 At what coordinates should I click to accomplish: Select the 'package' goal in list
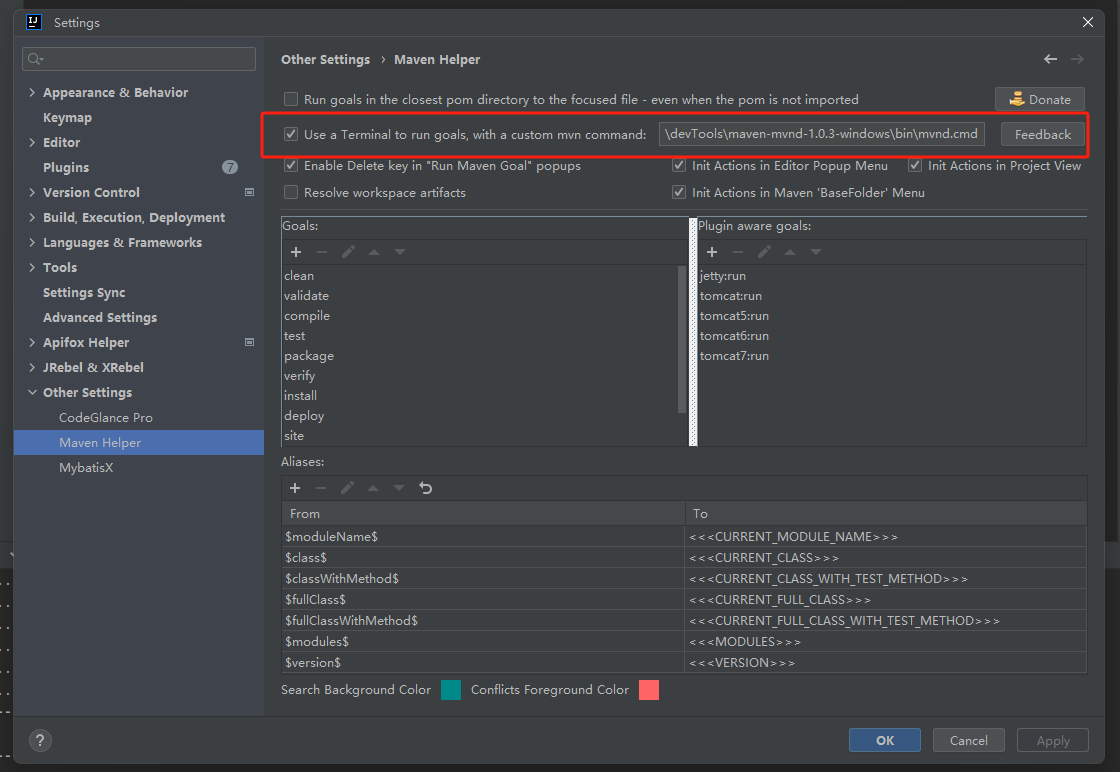[309, 356]
